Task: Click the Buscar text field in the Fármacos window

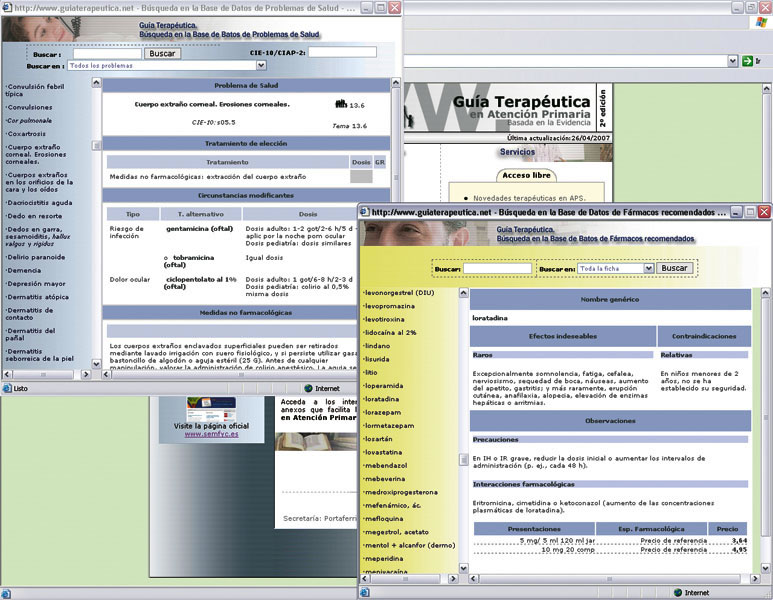Action: 497,268
